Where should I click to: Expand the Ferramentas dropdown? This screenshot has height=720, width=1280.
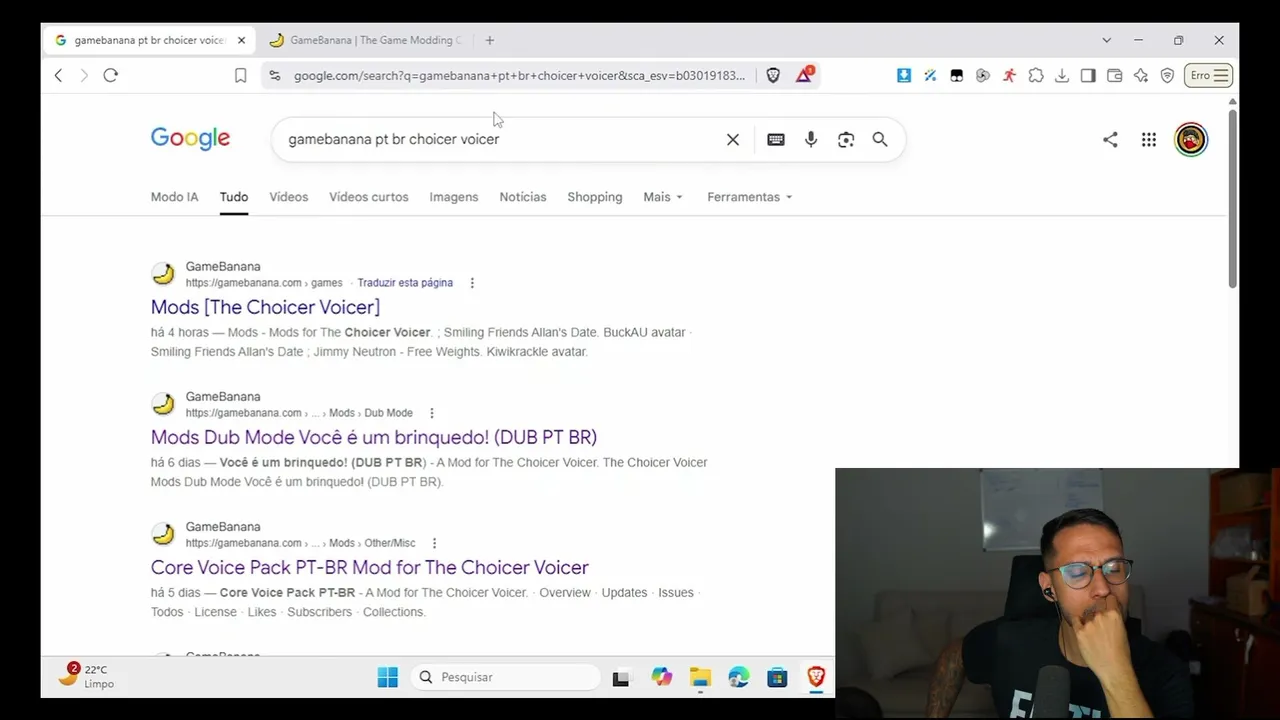point(750,197)
